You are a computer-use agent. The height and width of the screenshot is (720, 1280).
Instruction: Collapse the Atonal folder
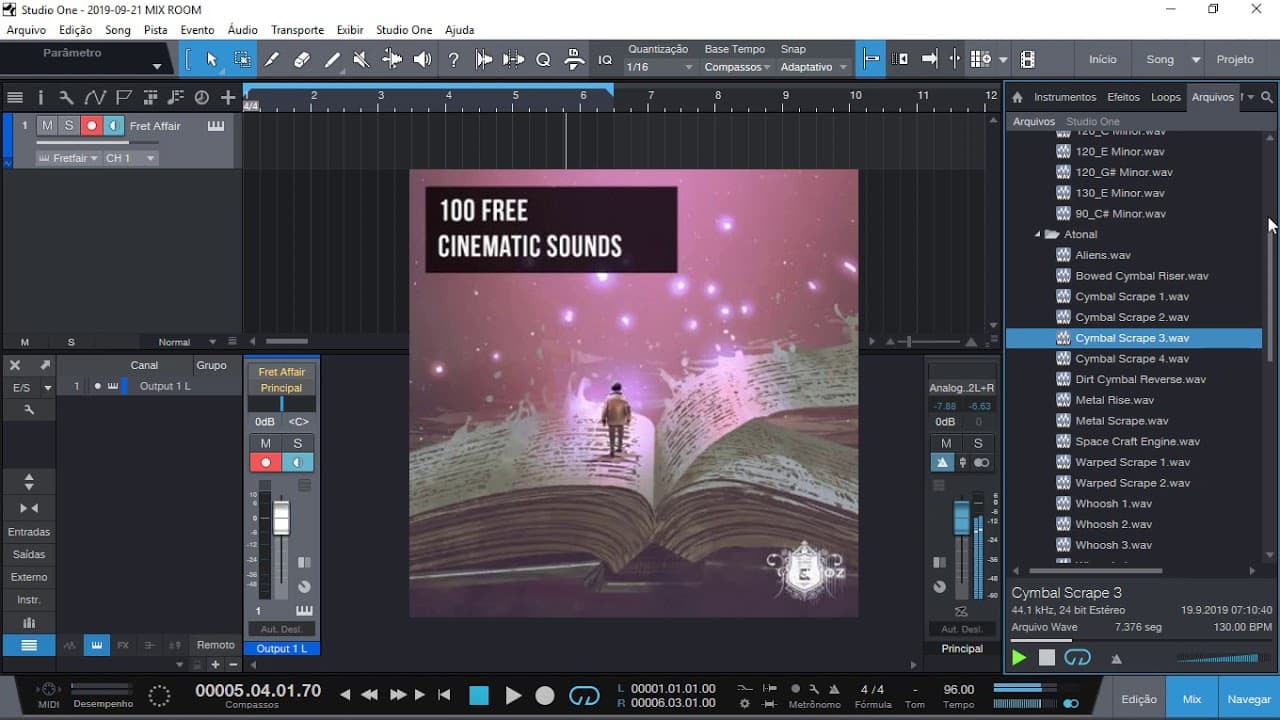[1037, 234]
